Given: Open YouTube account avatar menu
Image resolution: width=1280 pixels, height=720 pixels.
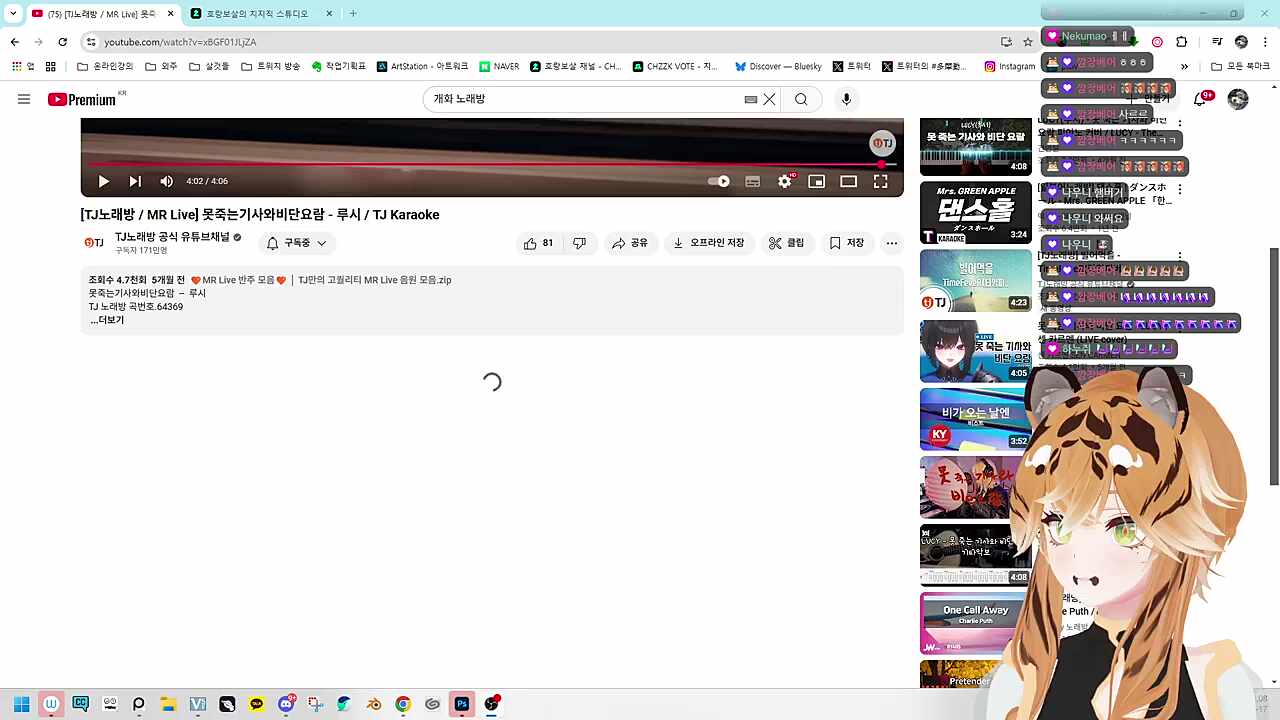Looking at the screenshot, I should tap(1238, 99).
